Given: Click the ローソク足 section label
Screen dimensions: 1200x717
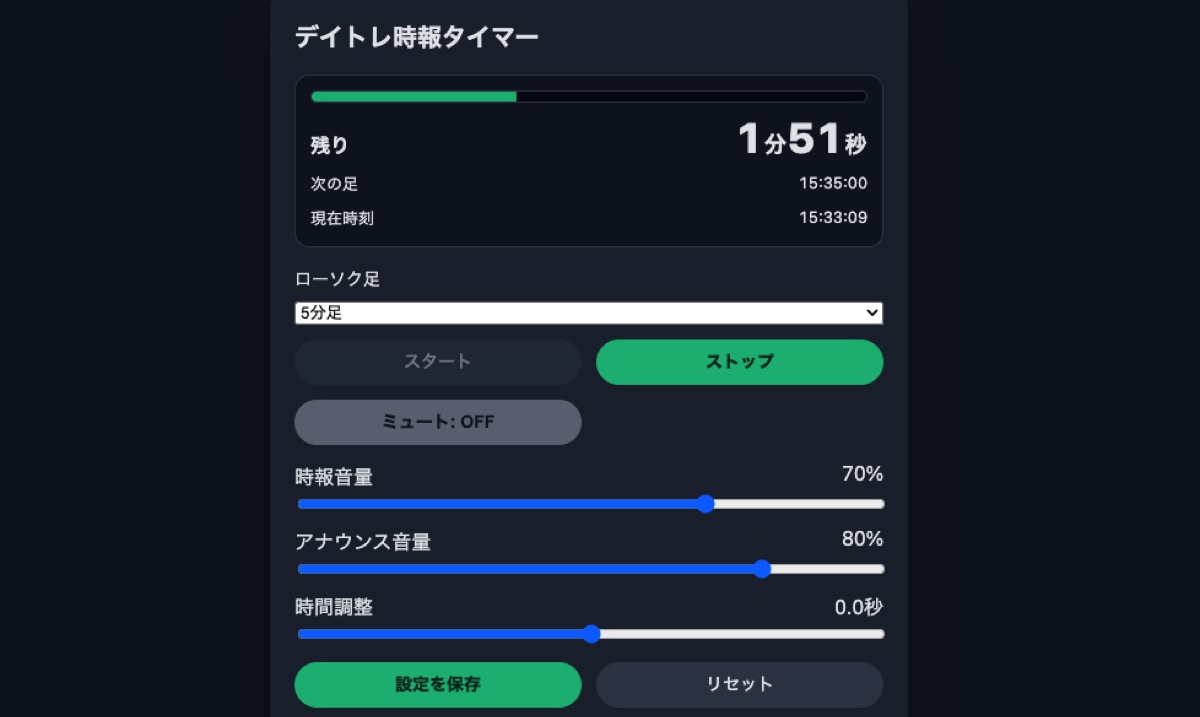Looking at the screenshot, I should [337, 279].
